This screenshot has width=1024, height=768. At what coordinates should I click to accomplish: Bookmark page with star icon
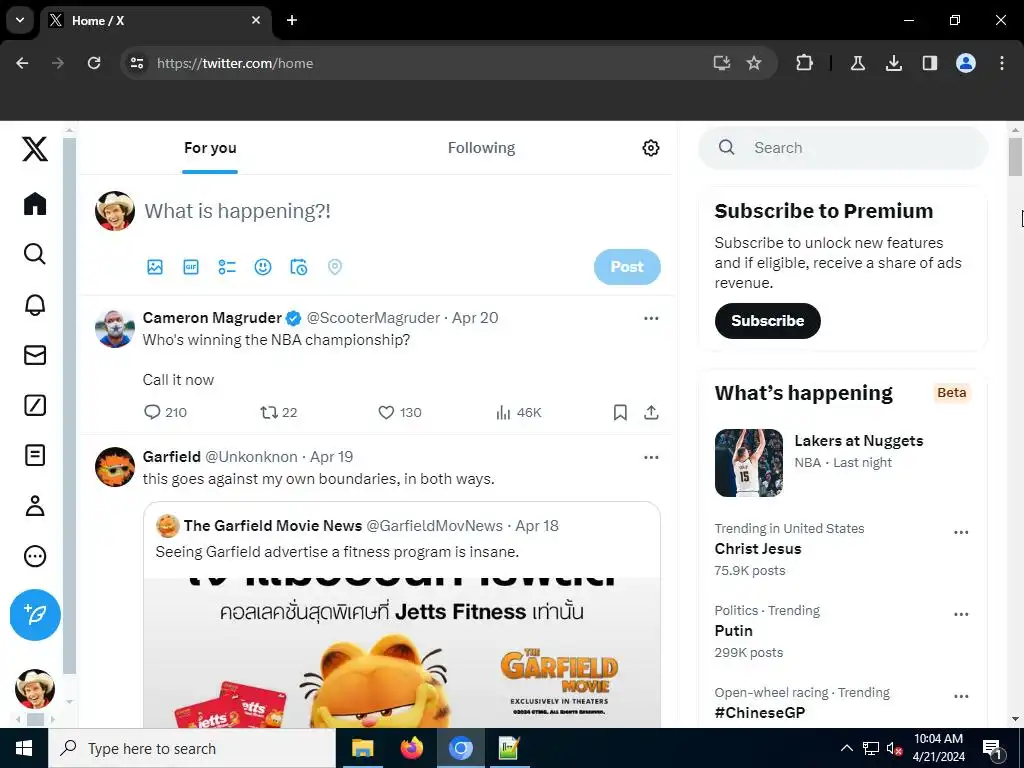tap(754, 63)
